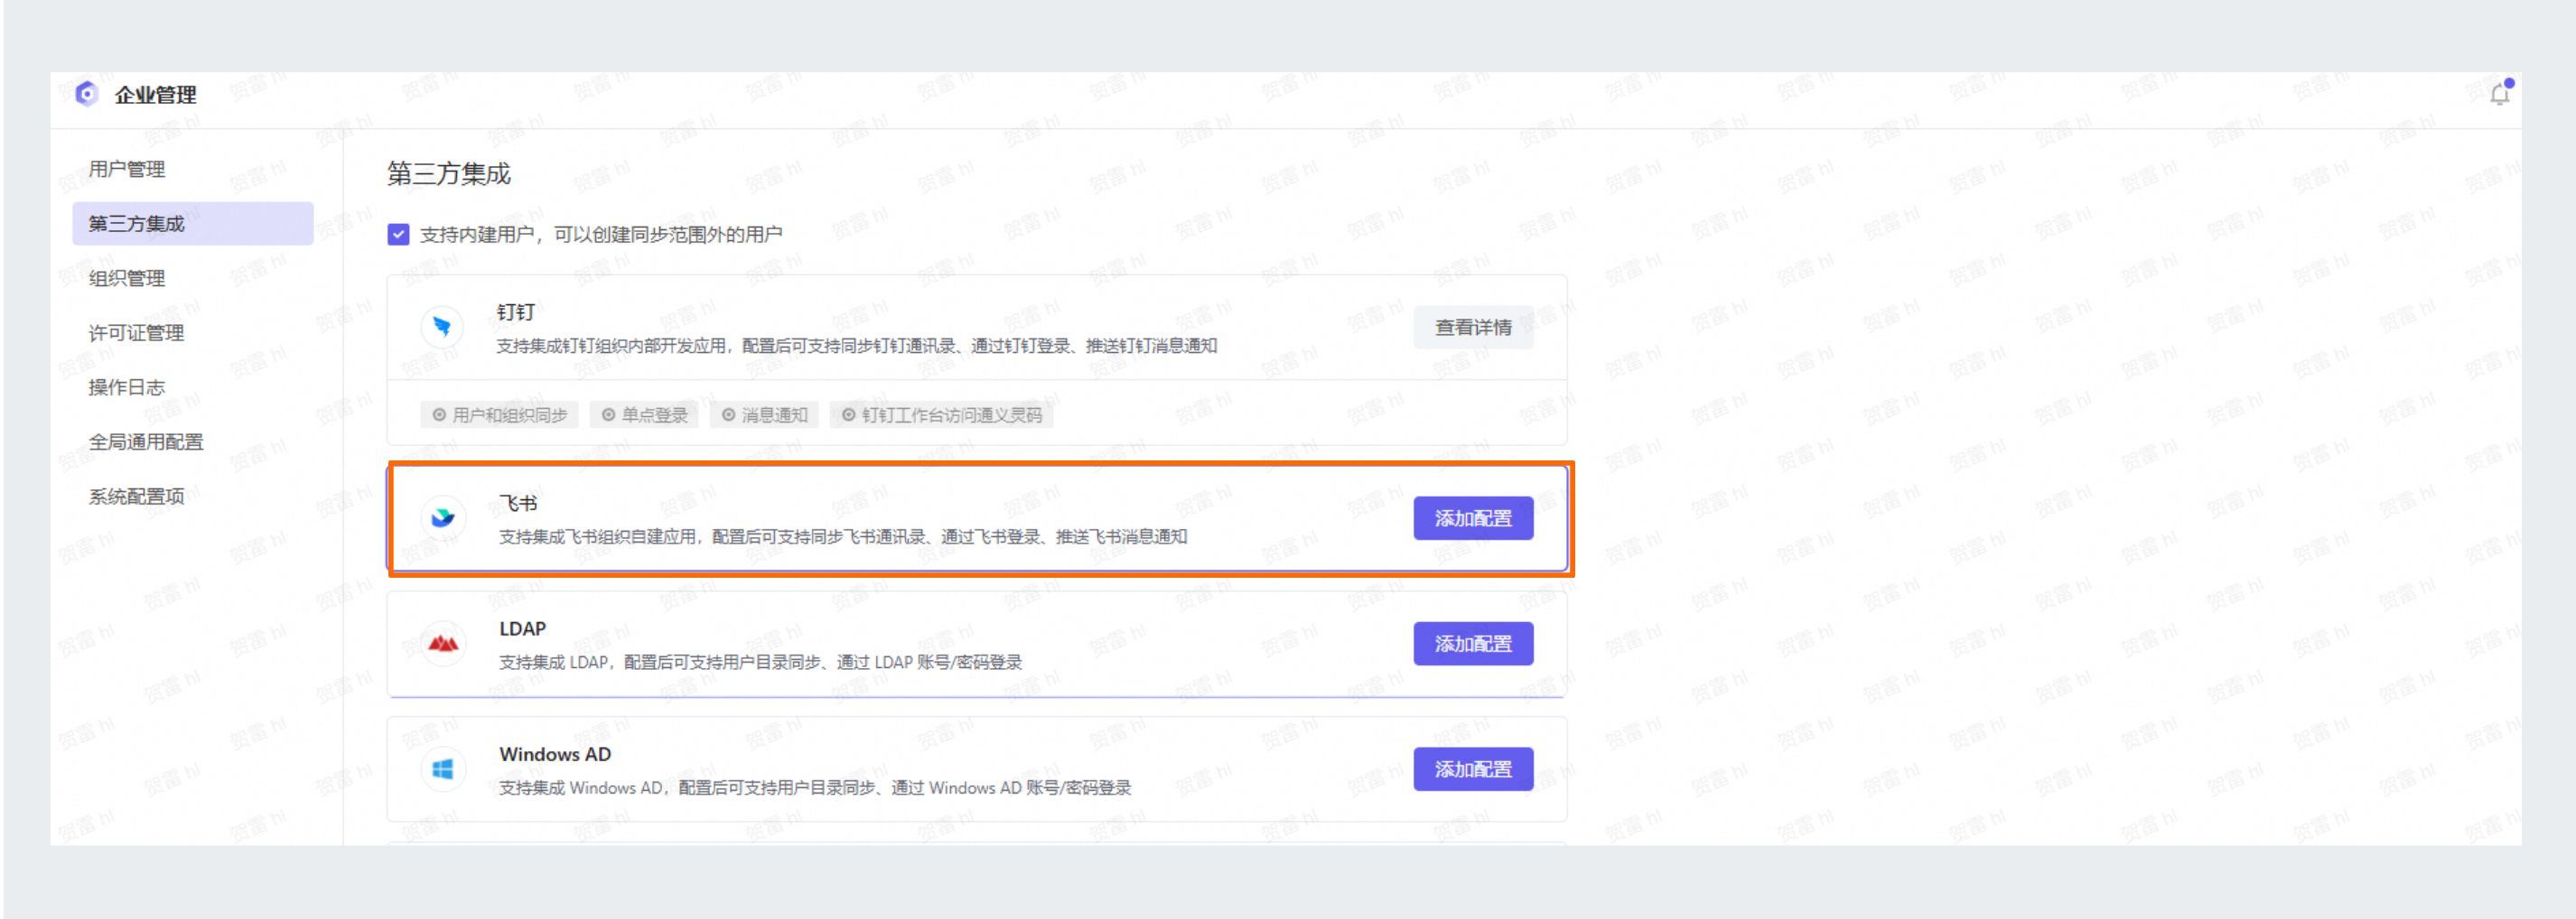Viewport: 2576px width, 919px height.
Task: Click the Windows AD logo icon
Action: pyautogui.click(x=442, y=769)
